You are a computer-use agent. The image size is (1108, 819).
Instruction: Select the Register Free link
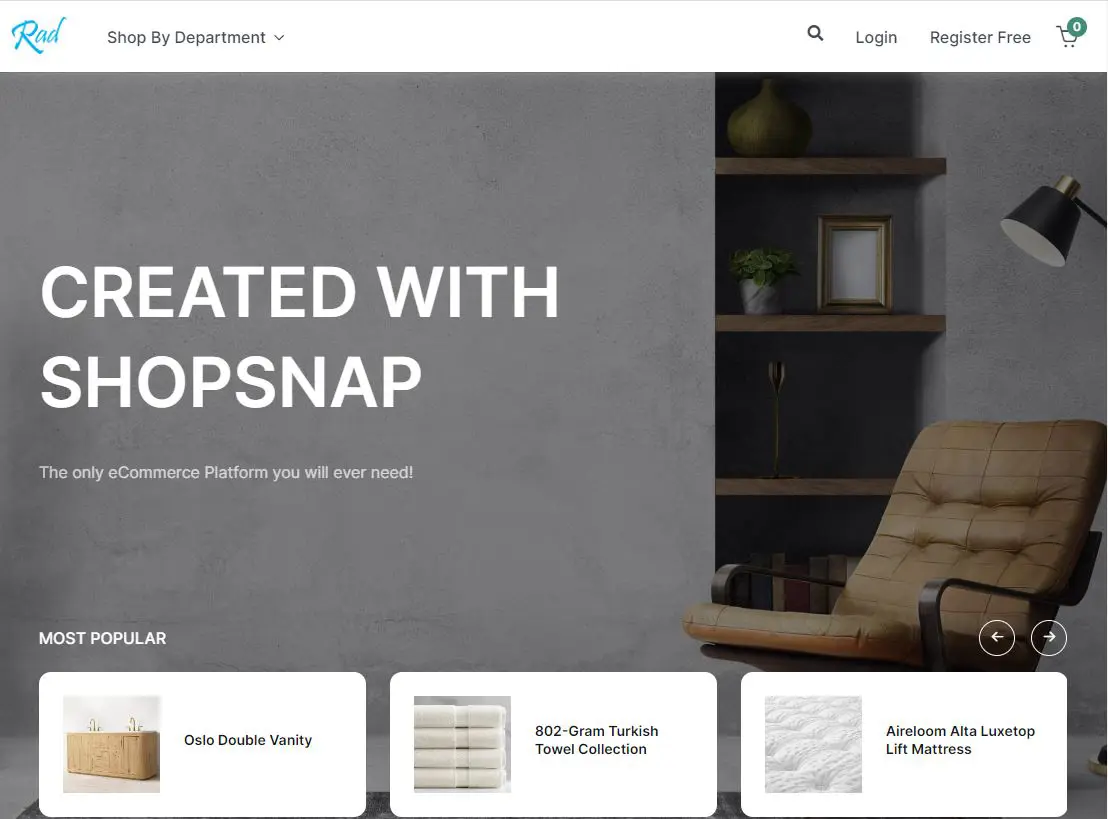point(980,37)
